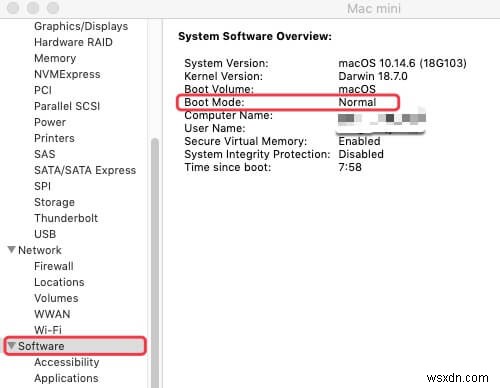This screenshot has height=388, width=500.
Task: Click the User Name label
Action: point(215,128)
